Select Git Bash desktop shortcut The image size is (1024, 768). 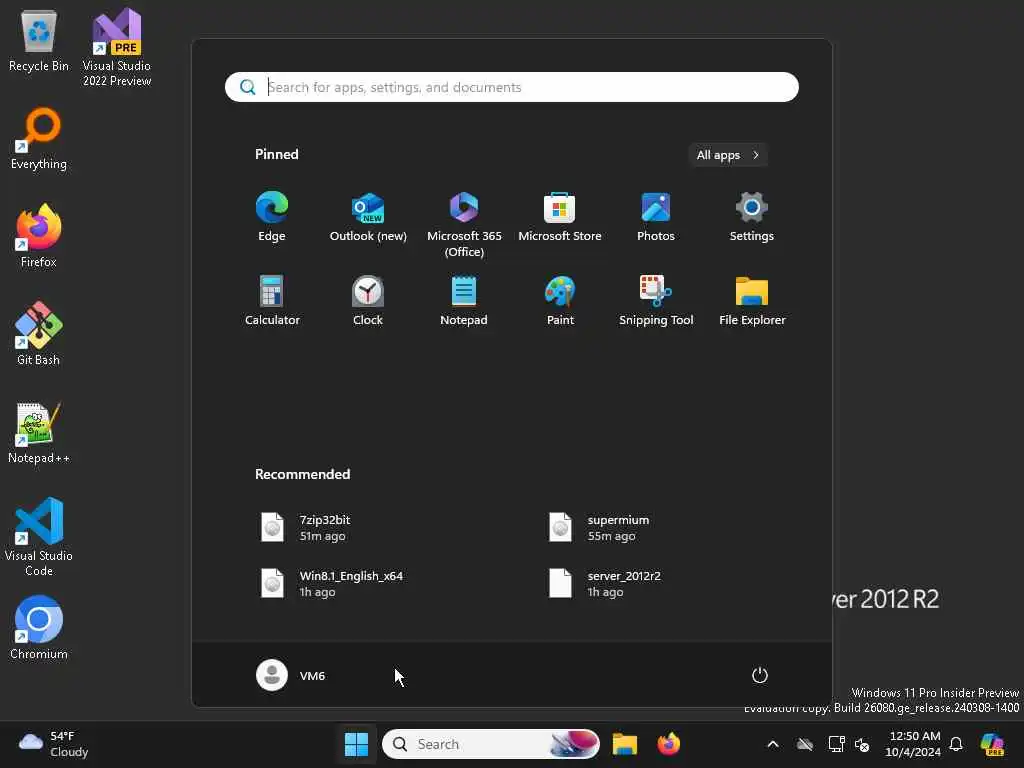(39, 334)
